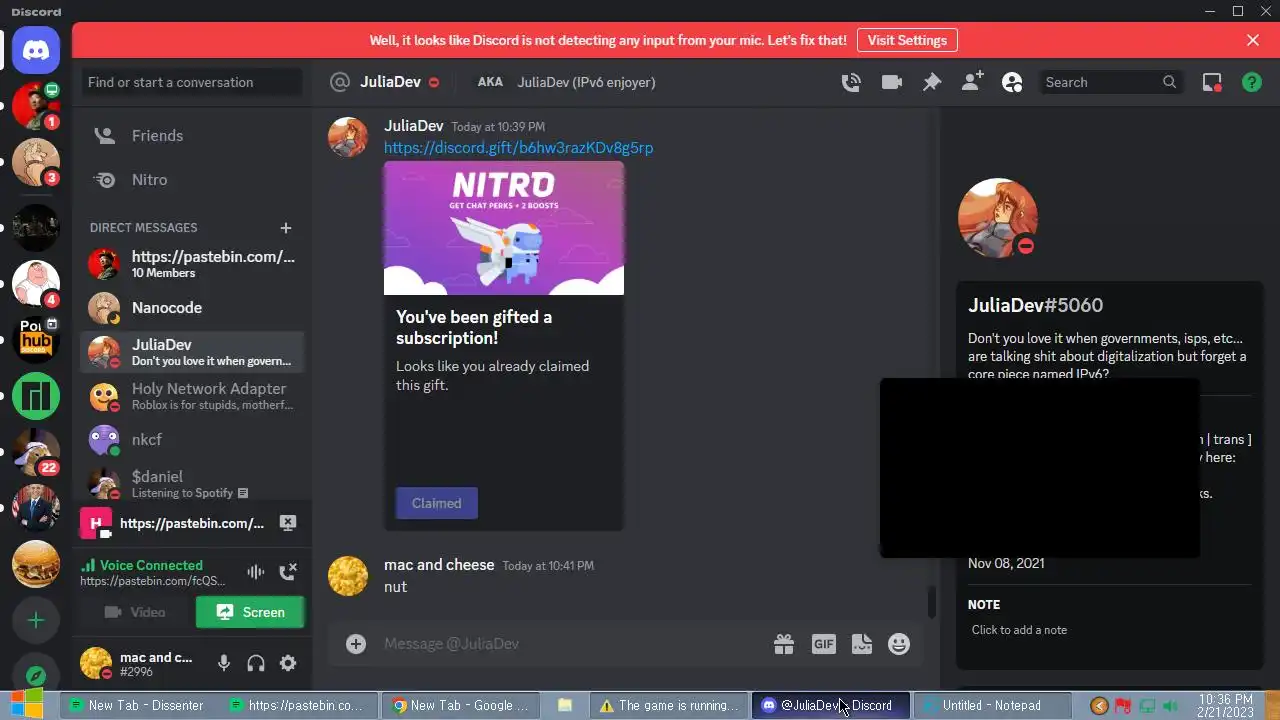Open the inbox icon

pos(1212,82)
